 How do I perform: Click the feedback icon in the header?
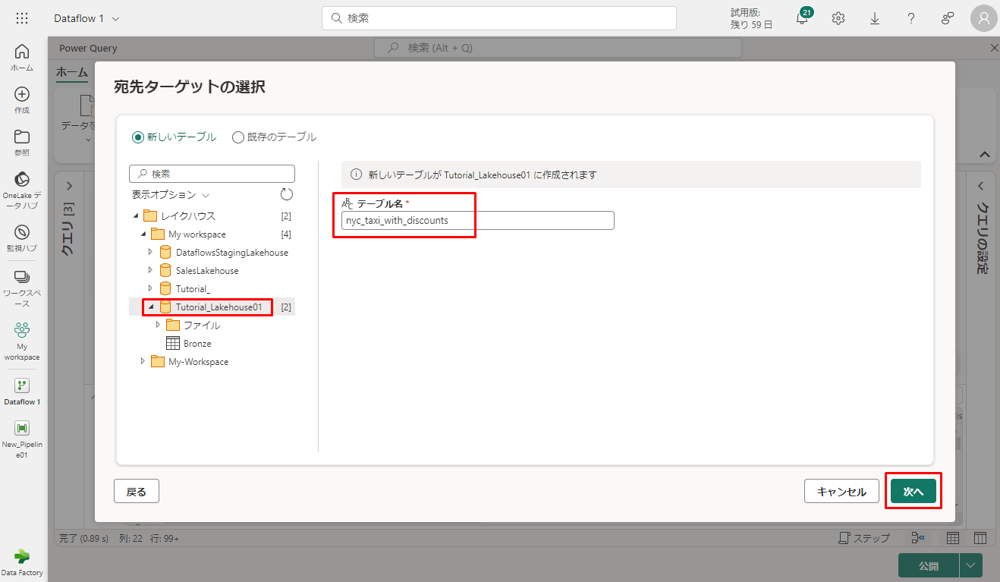click(x=947, y=18)
